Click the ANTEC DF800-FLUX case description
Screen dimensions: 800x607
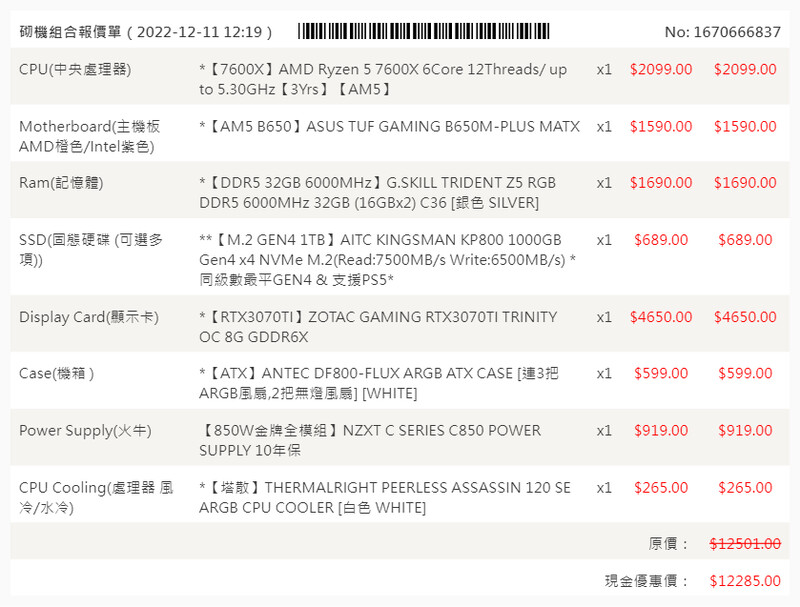tap(379, 383)
